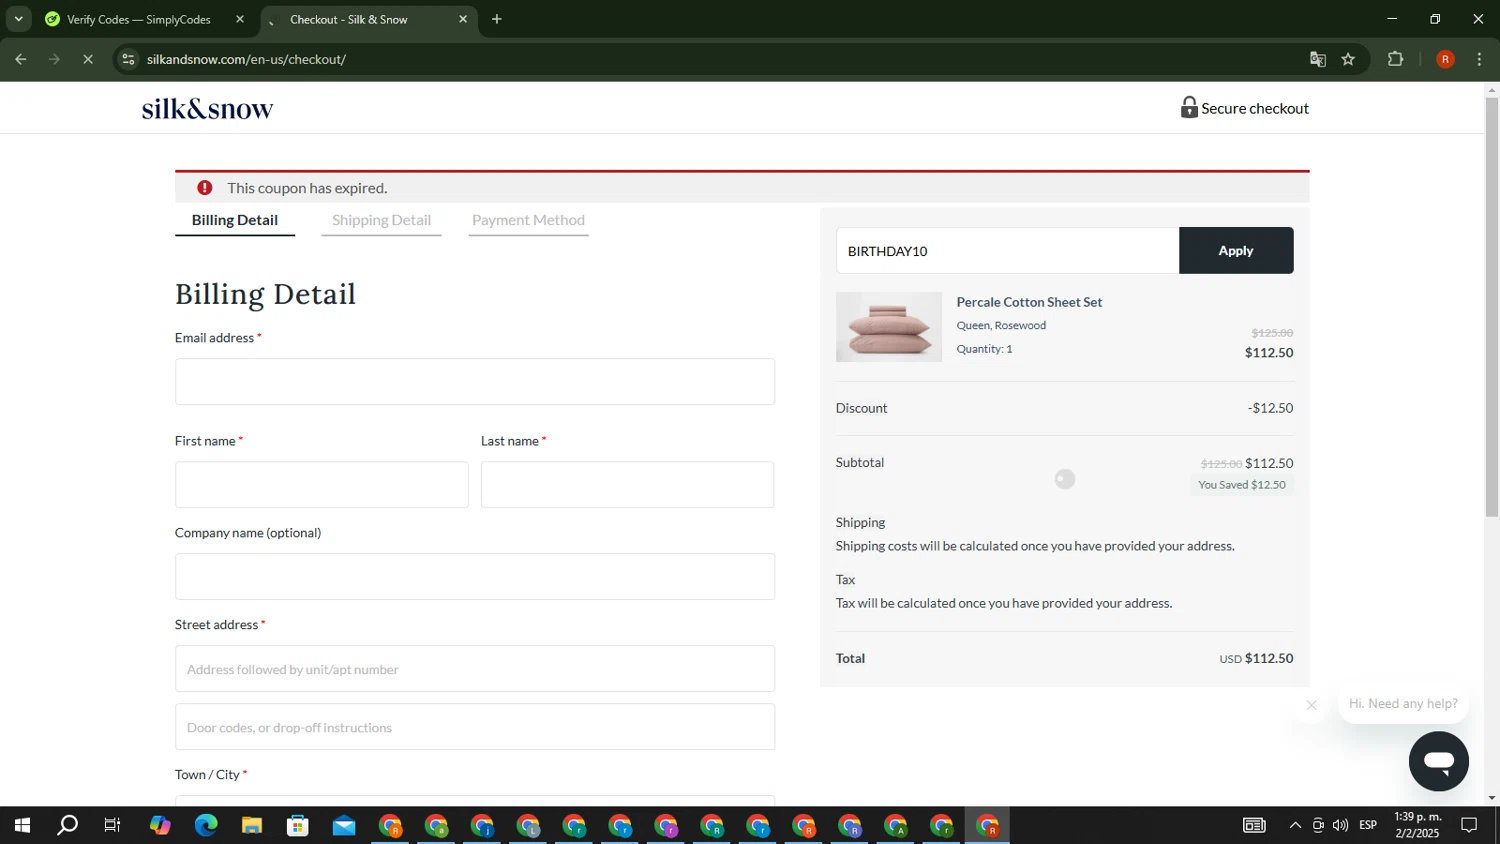Image resolution: width=1500 pixels, height=844 pixels.
Task: Dismiss the 'Hi. Need any help?' popup
Action: (1311, 705)
